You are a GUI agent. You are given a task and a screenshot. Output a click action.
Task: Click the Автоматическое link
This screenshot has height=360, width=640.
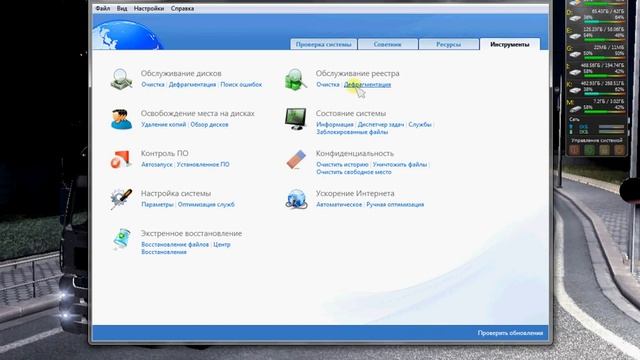339,204
